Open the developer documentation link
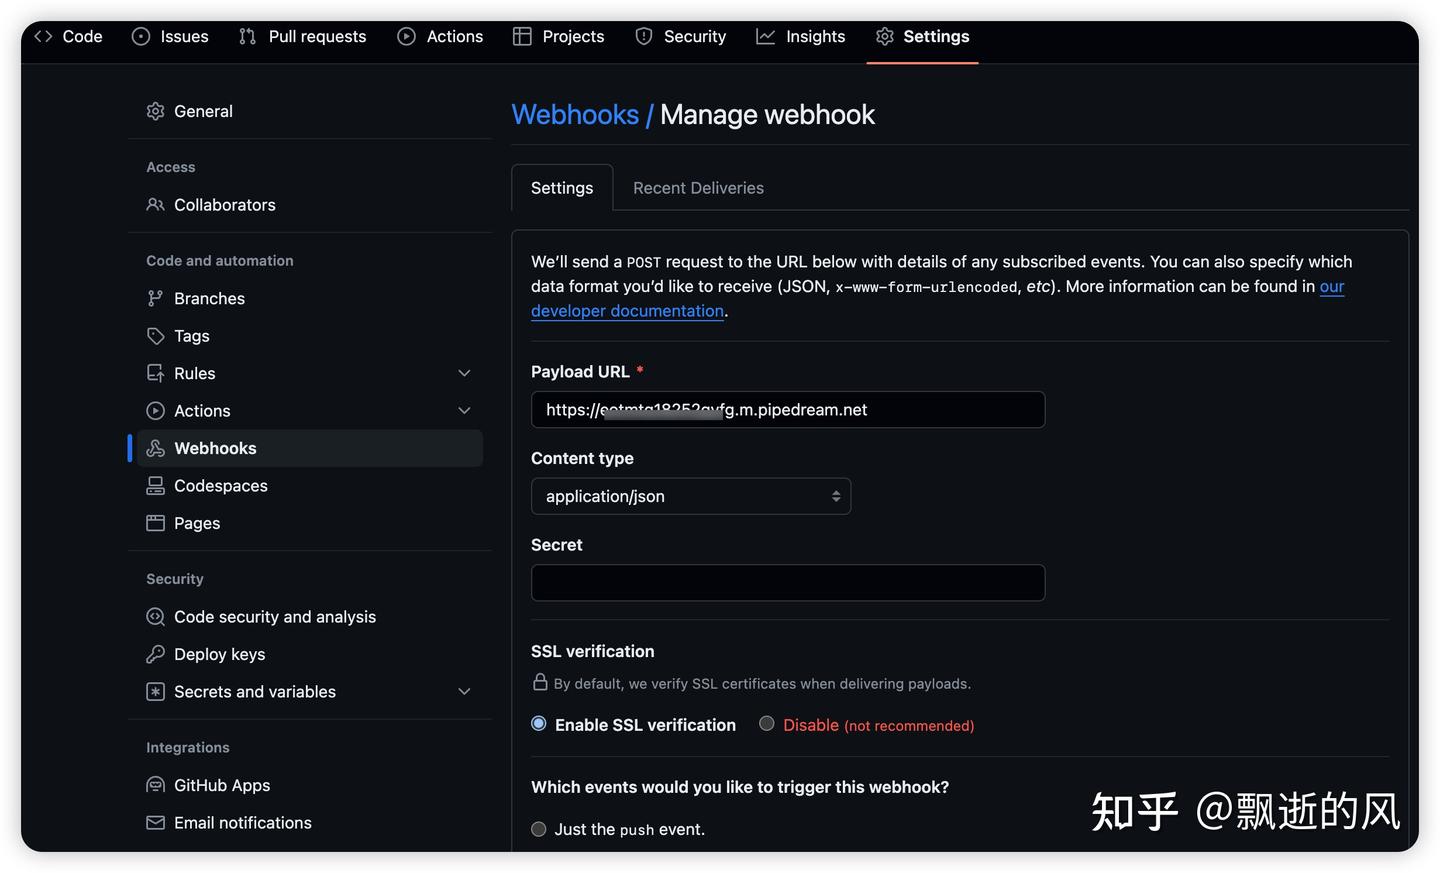 click(627, 311)
